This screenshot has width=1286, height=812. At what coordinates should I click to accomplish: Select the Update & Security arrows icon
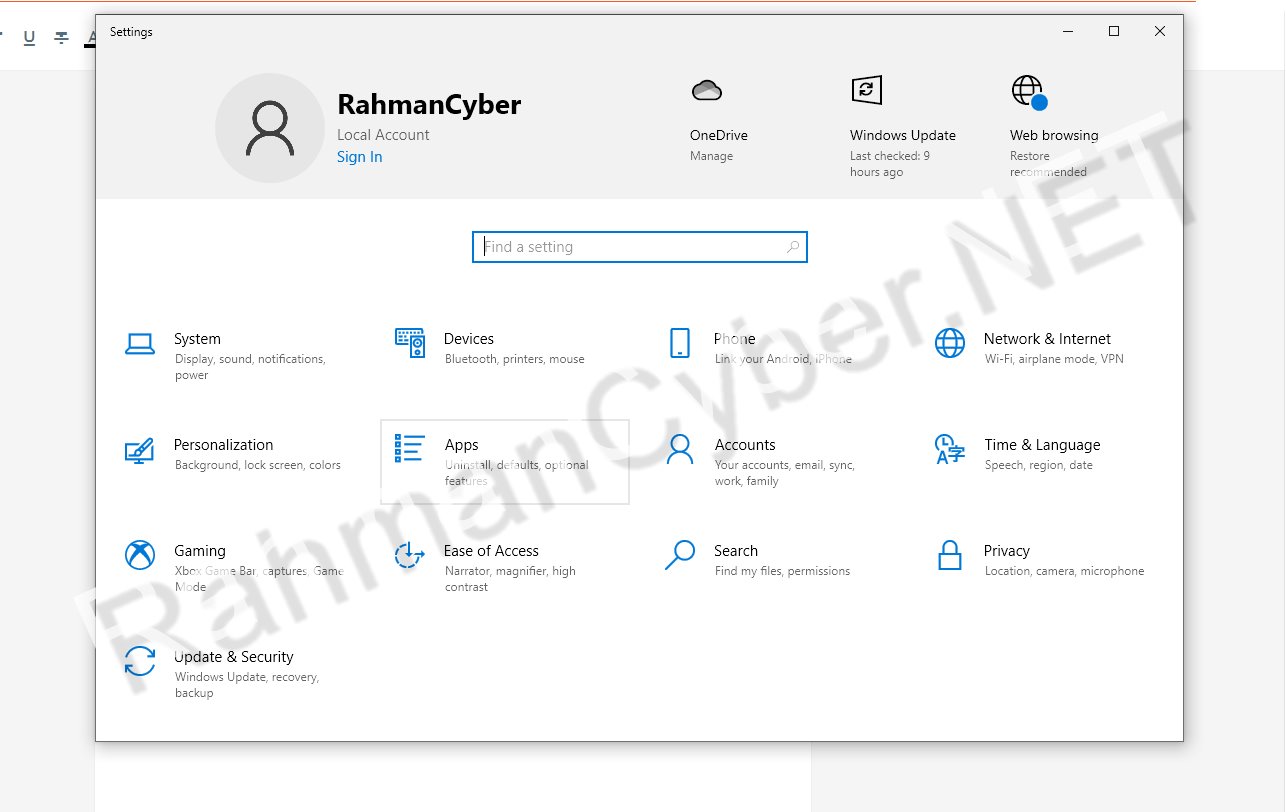pyautogui.click(x=140, y=661)
